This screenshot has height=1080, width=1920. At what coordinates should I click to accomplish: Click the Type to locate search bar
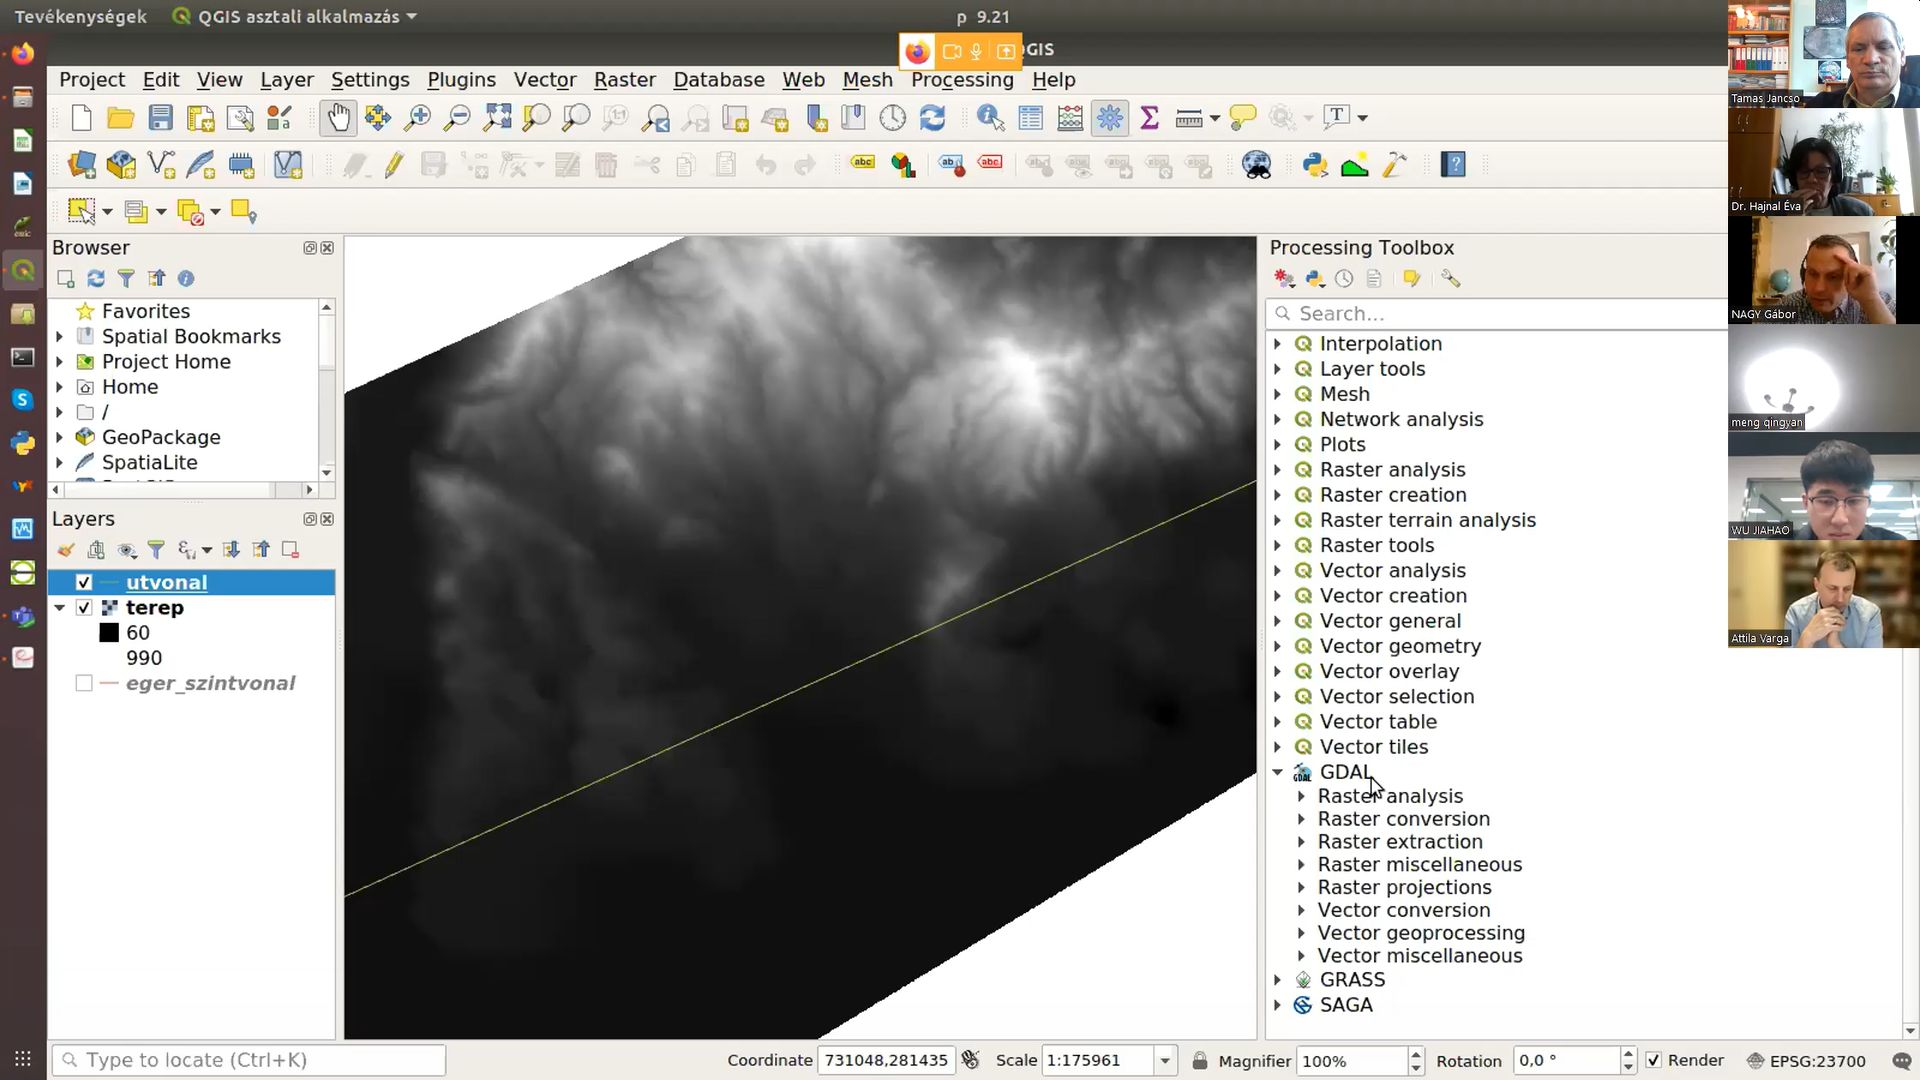click(x=249, y=1060)
